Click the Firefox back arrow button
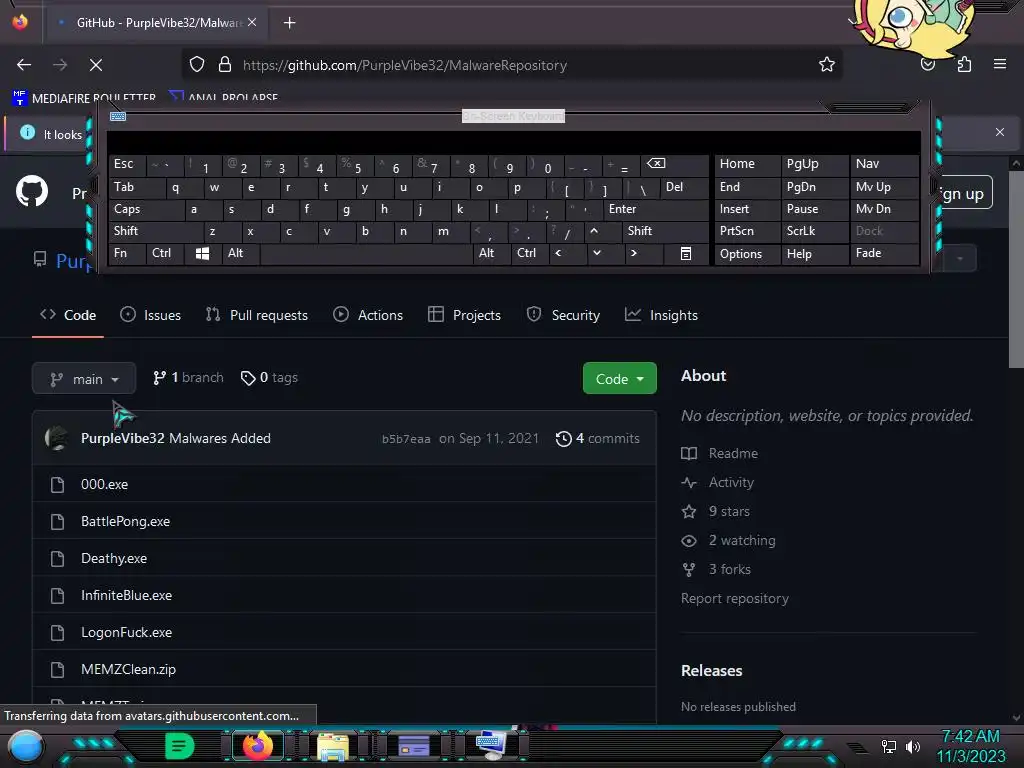The image size is (1024, 768). point(24,65)
